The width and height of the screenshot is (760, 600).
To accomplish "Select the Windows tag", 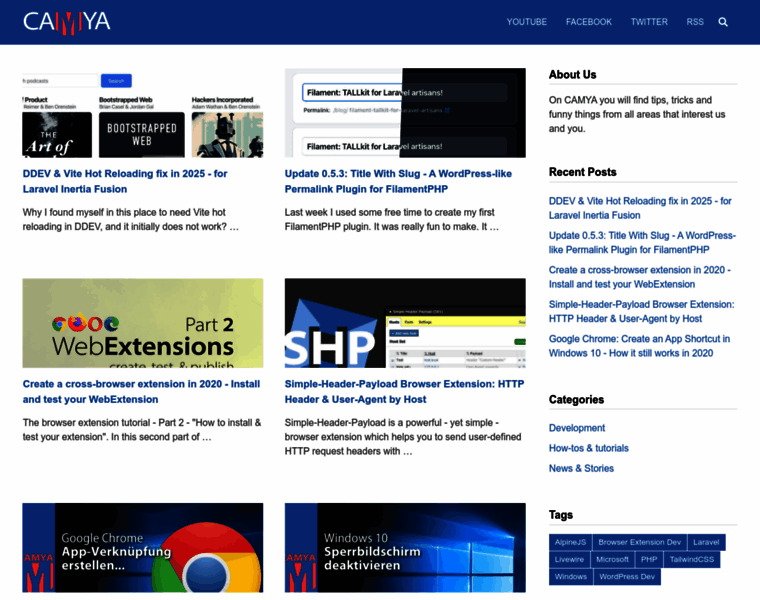I will point(570,577).
